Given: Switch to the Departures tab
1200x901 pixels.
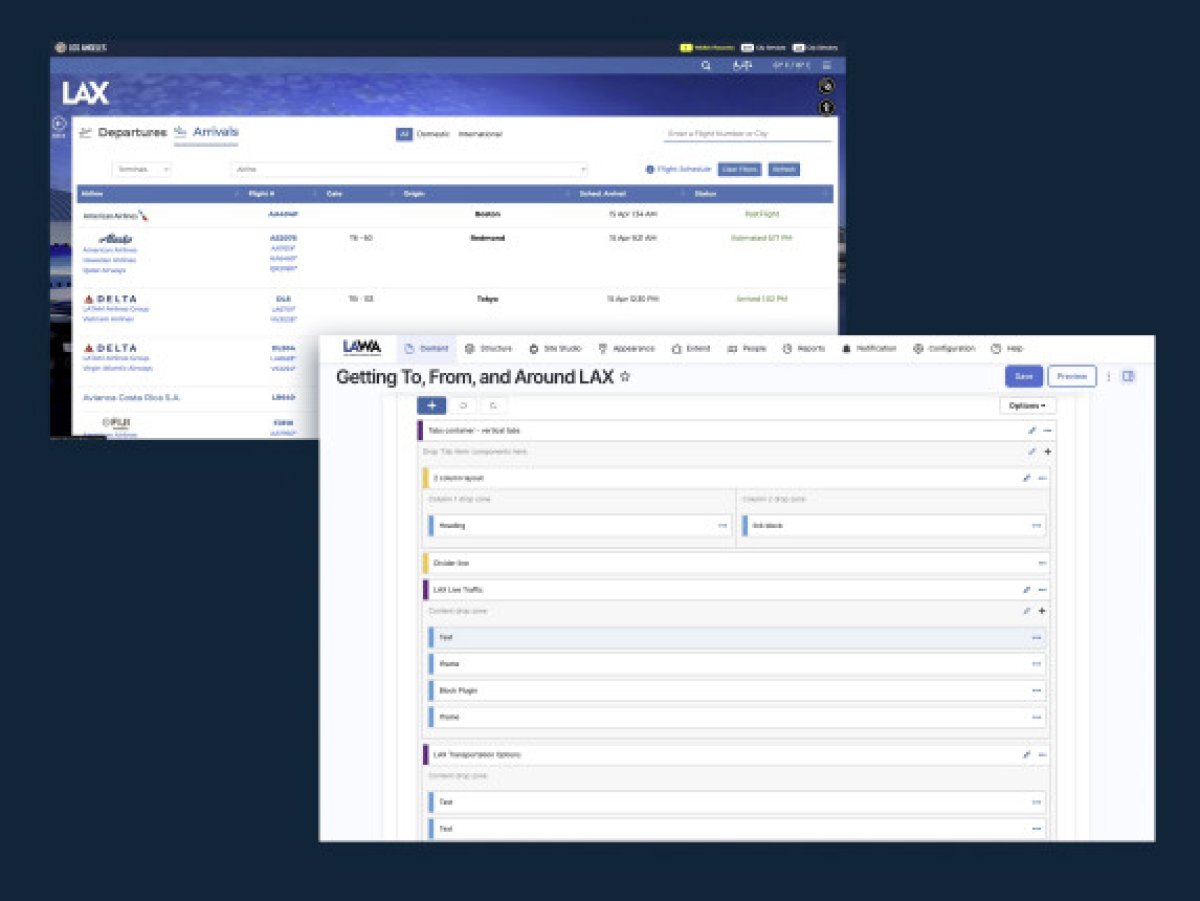Looking at the screenshot, I should tap(130, 132).
